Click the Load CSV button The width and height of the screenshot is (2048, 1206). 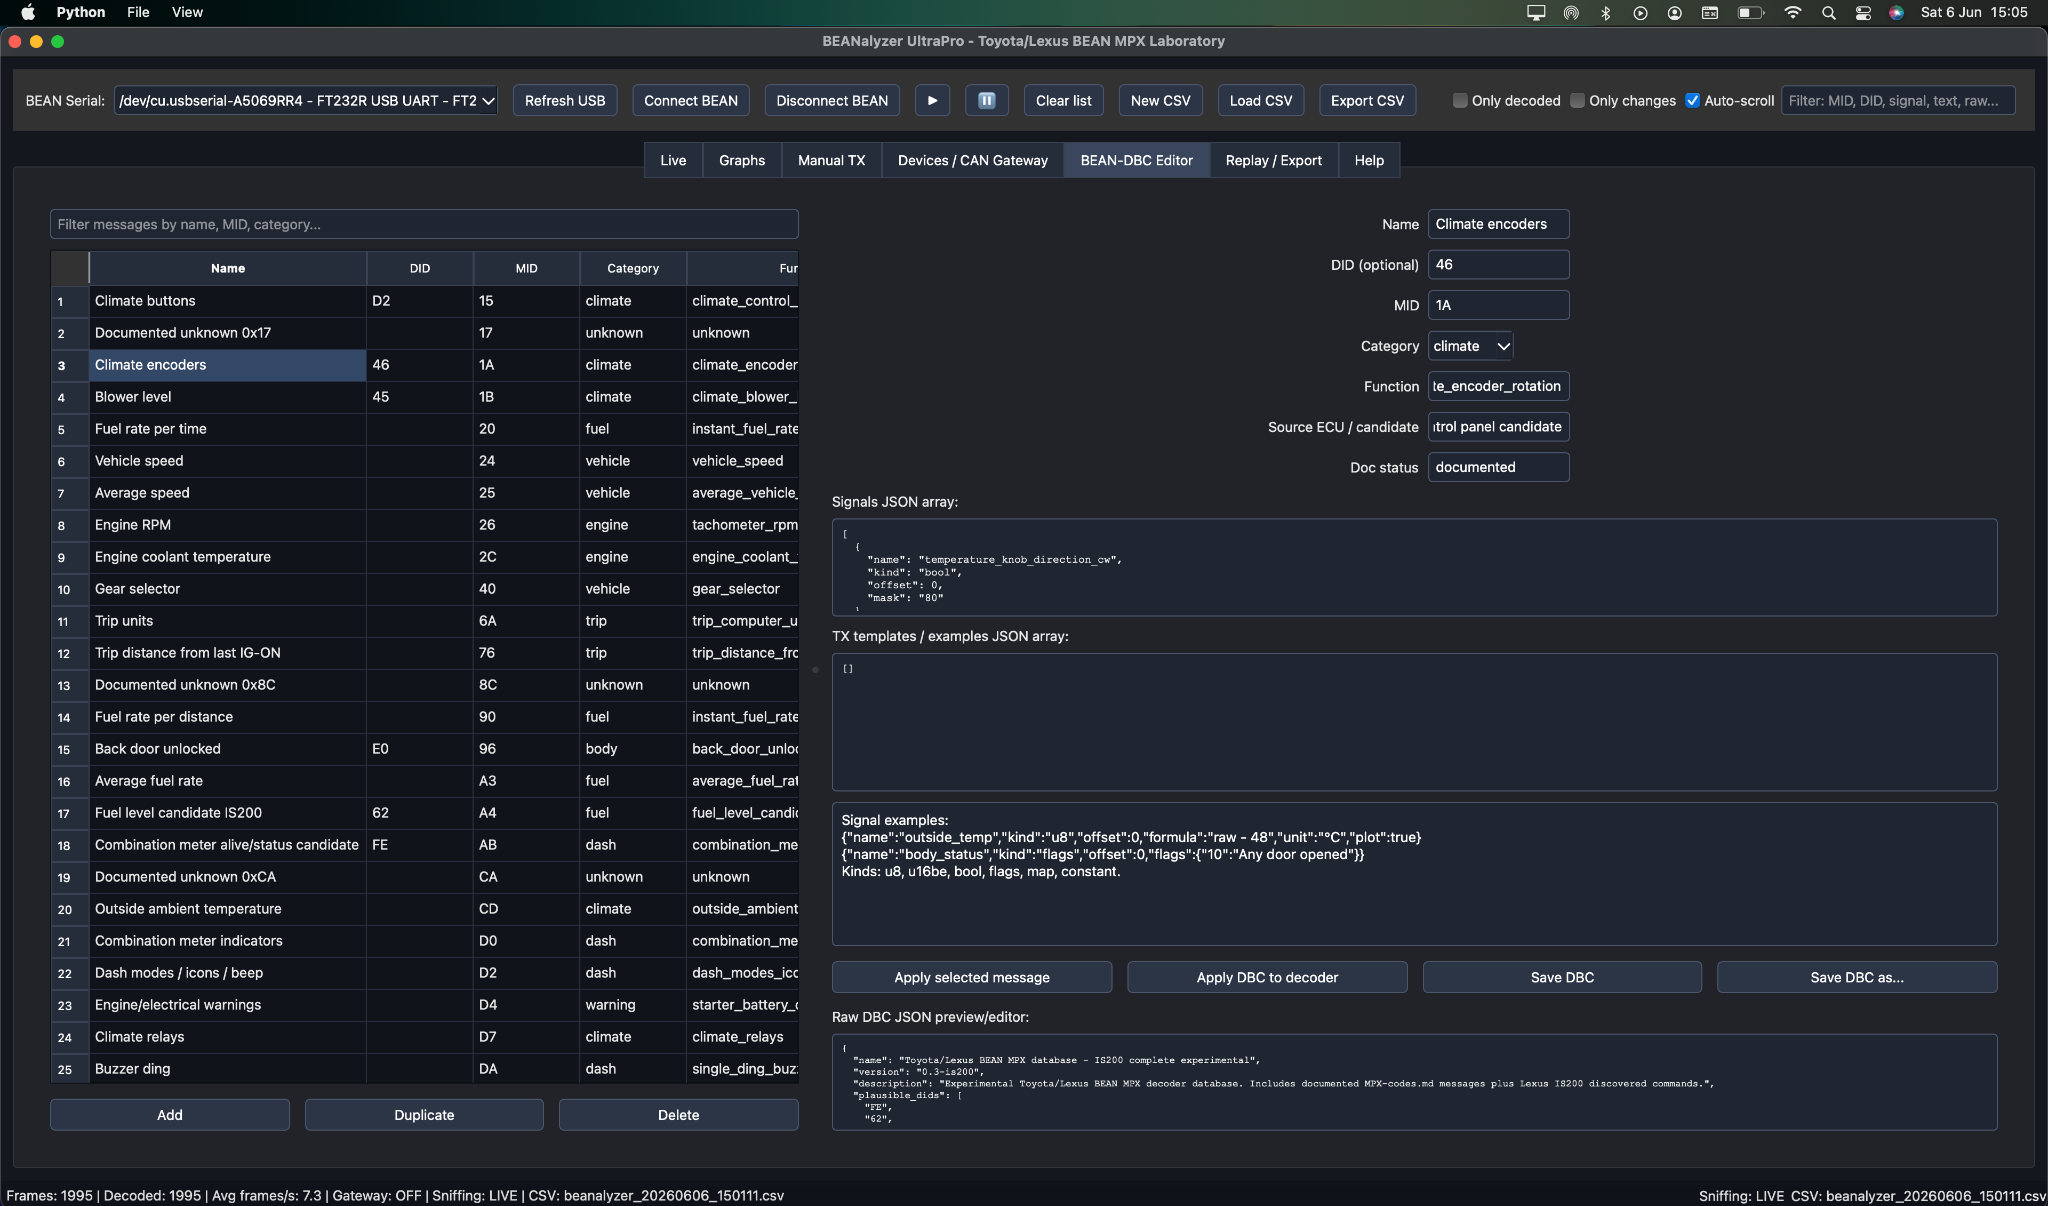[x=1260, y=100]
